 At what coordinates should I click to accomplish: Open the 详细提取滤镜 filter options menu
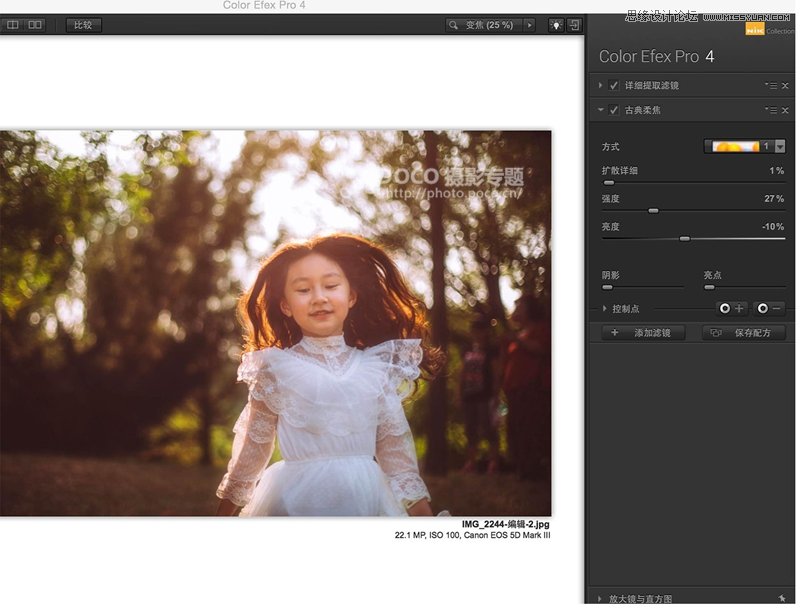(x=771, y=86)
